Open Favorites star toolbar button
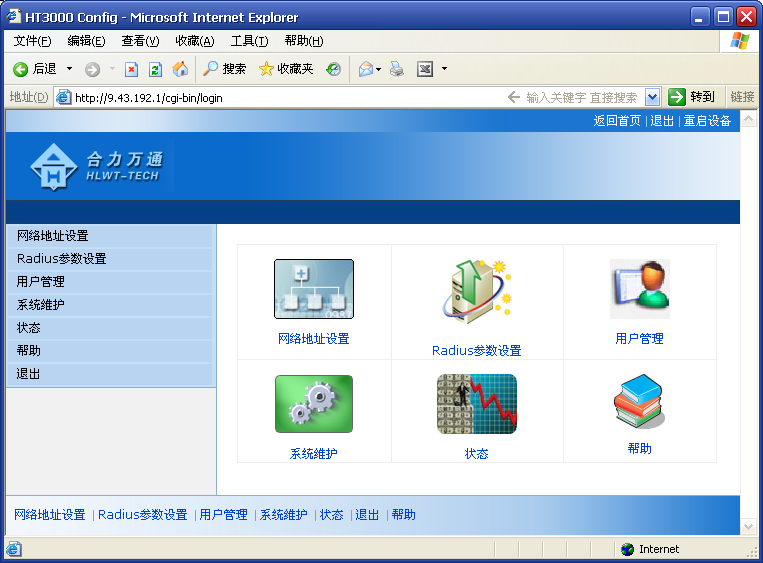This screenshot has height=563, width=763. point(286,69)
